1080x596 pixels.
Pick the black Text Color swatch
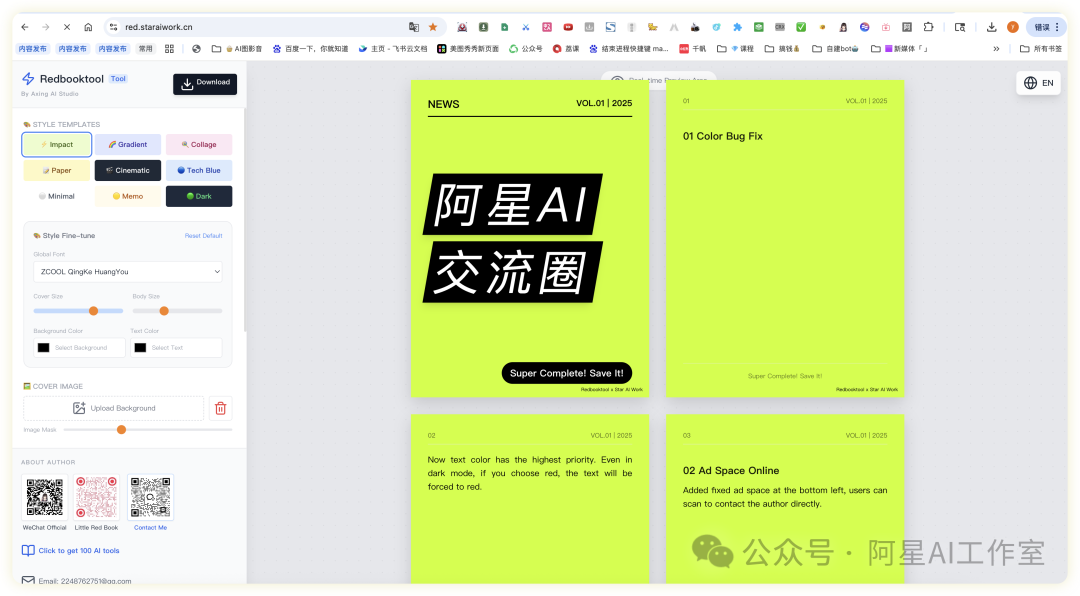click(141, 348)
